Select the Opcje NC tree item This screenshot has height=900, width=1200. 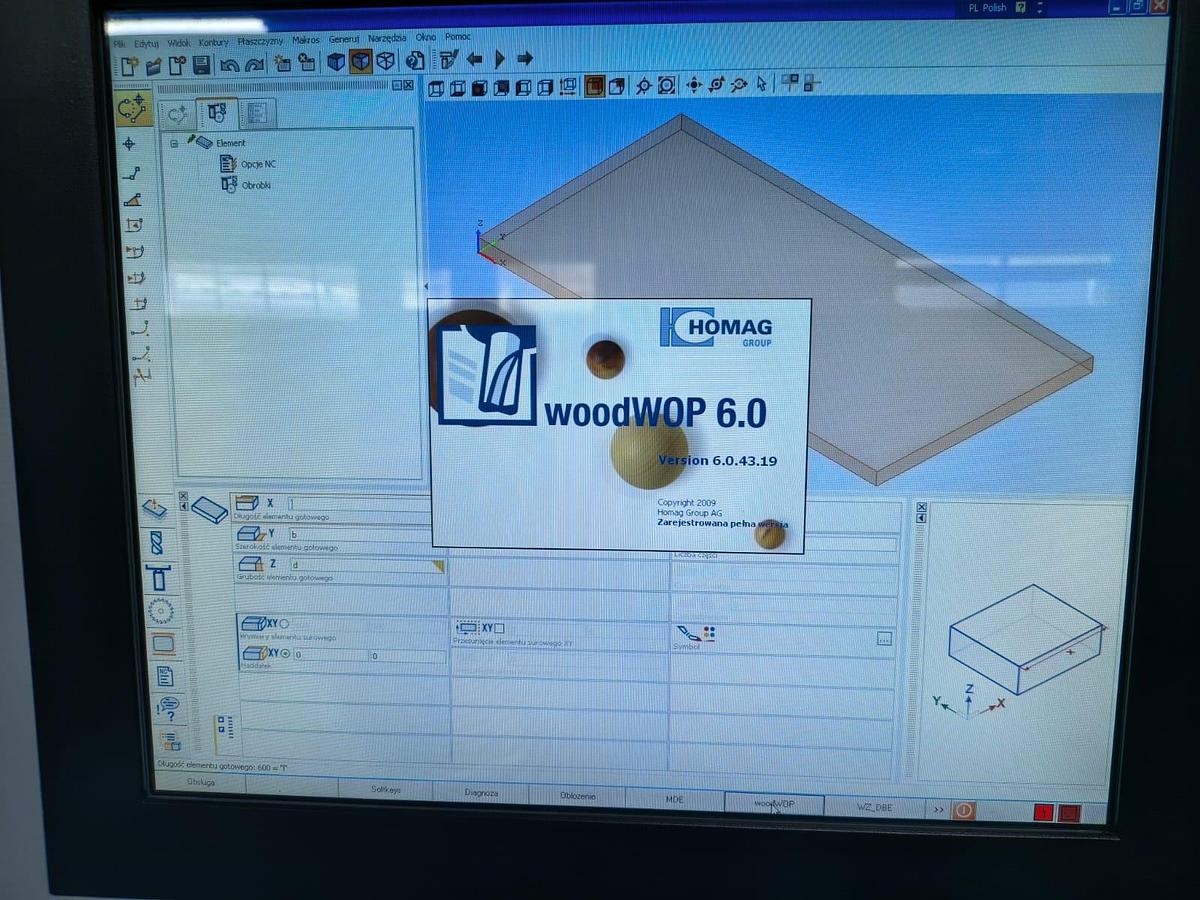coord(258,164)
